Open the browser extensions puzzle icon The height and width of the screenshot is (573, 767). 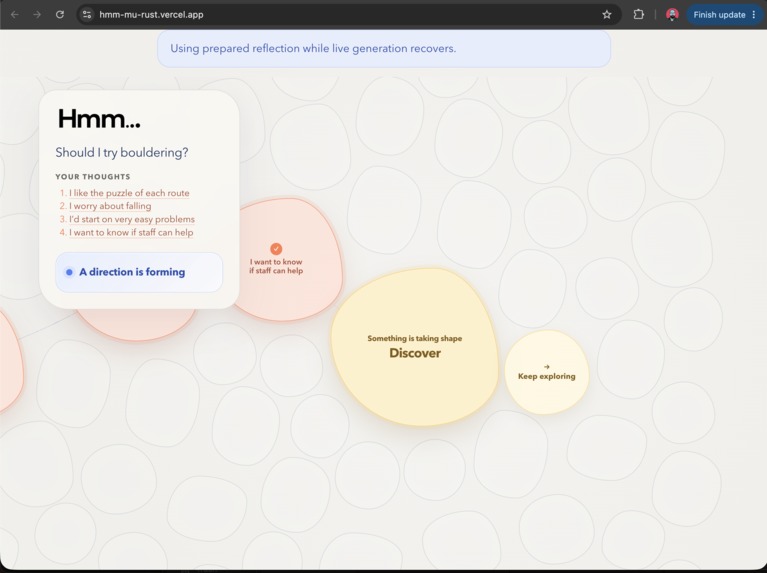click(638, 15)
